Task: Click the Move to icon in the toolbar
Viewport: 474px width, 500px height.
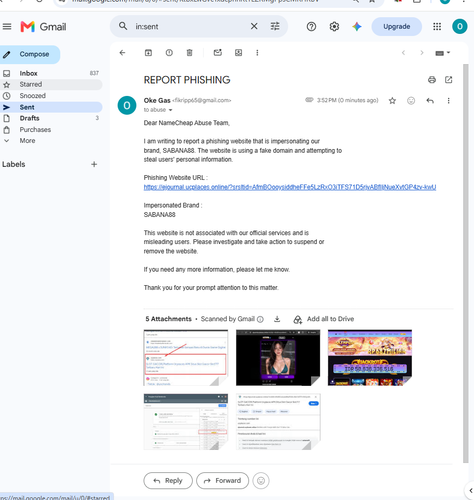Action: click(x=238, y=53)
